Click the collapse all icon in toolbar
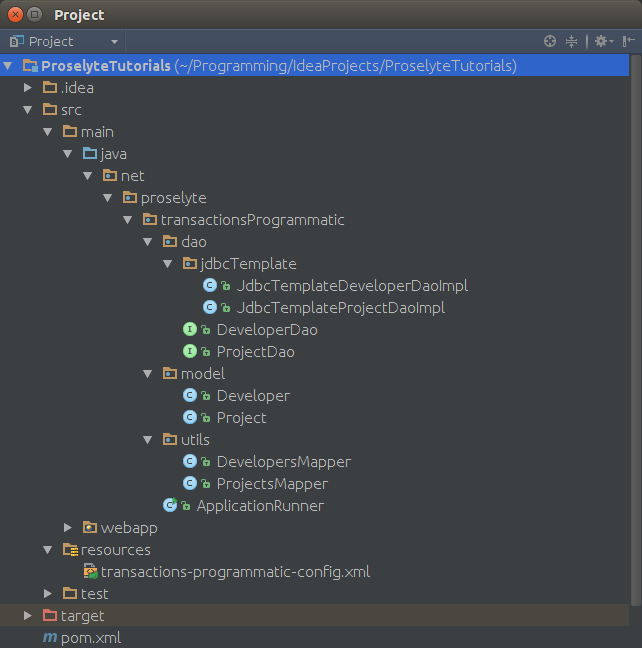 pyautogui.click(x=571, y=41)
